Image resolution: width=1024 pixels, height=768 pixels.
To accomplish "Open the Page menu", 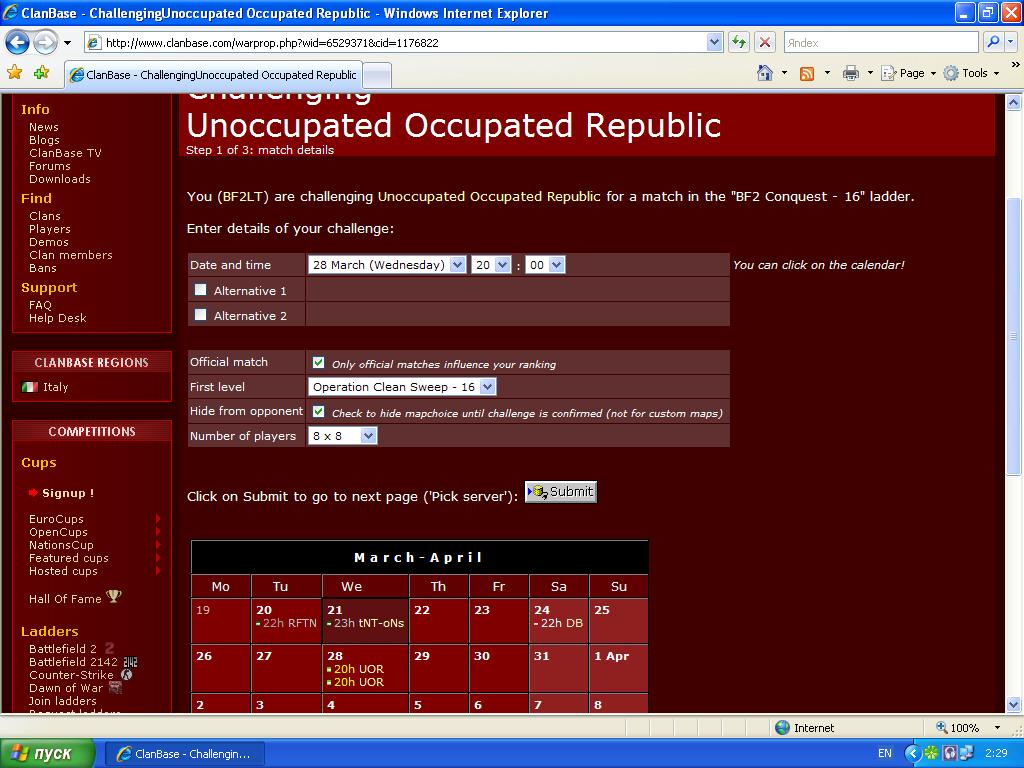I will (908, 73).
